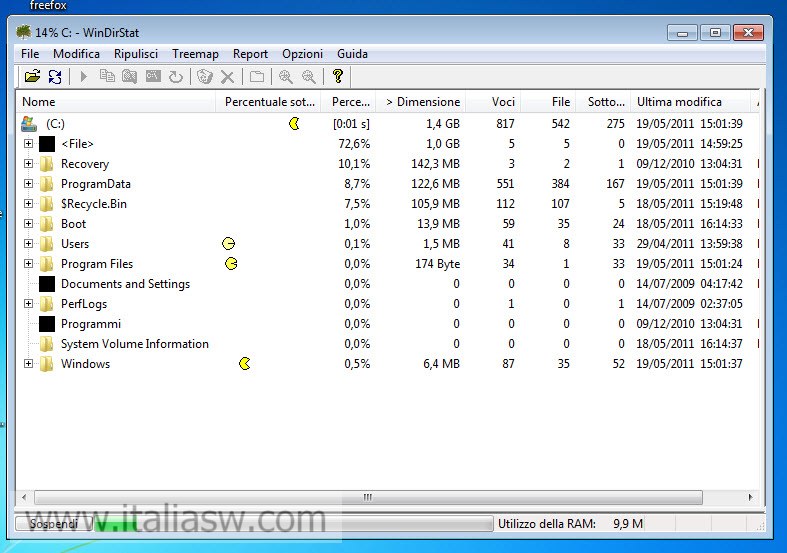Click the pacman icon in Users row
787x553 pixels.
[228, 243]
